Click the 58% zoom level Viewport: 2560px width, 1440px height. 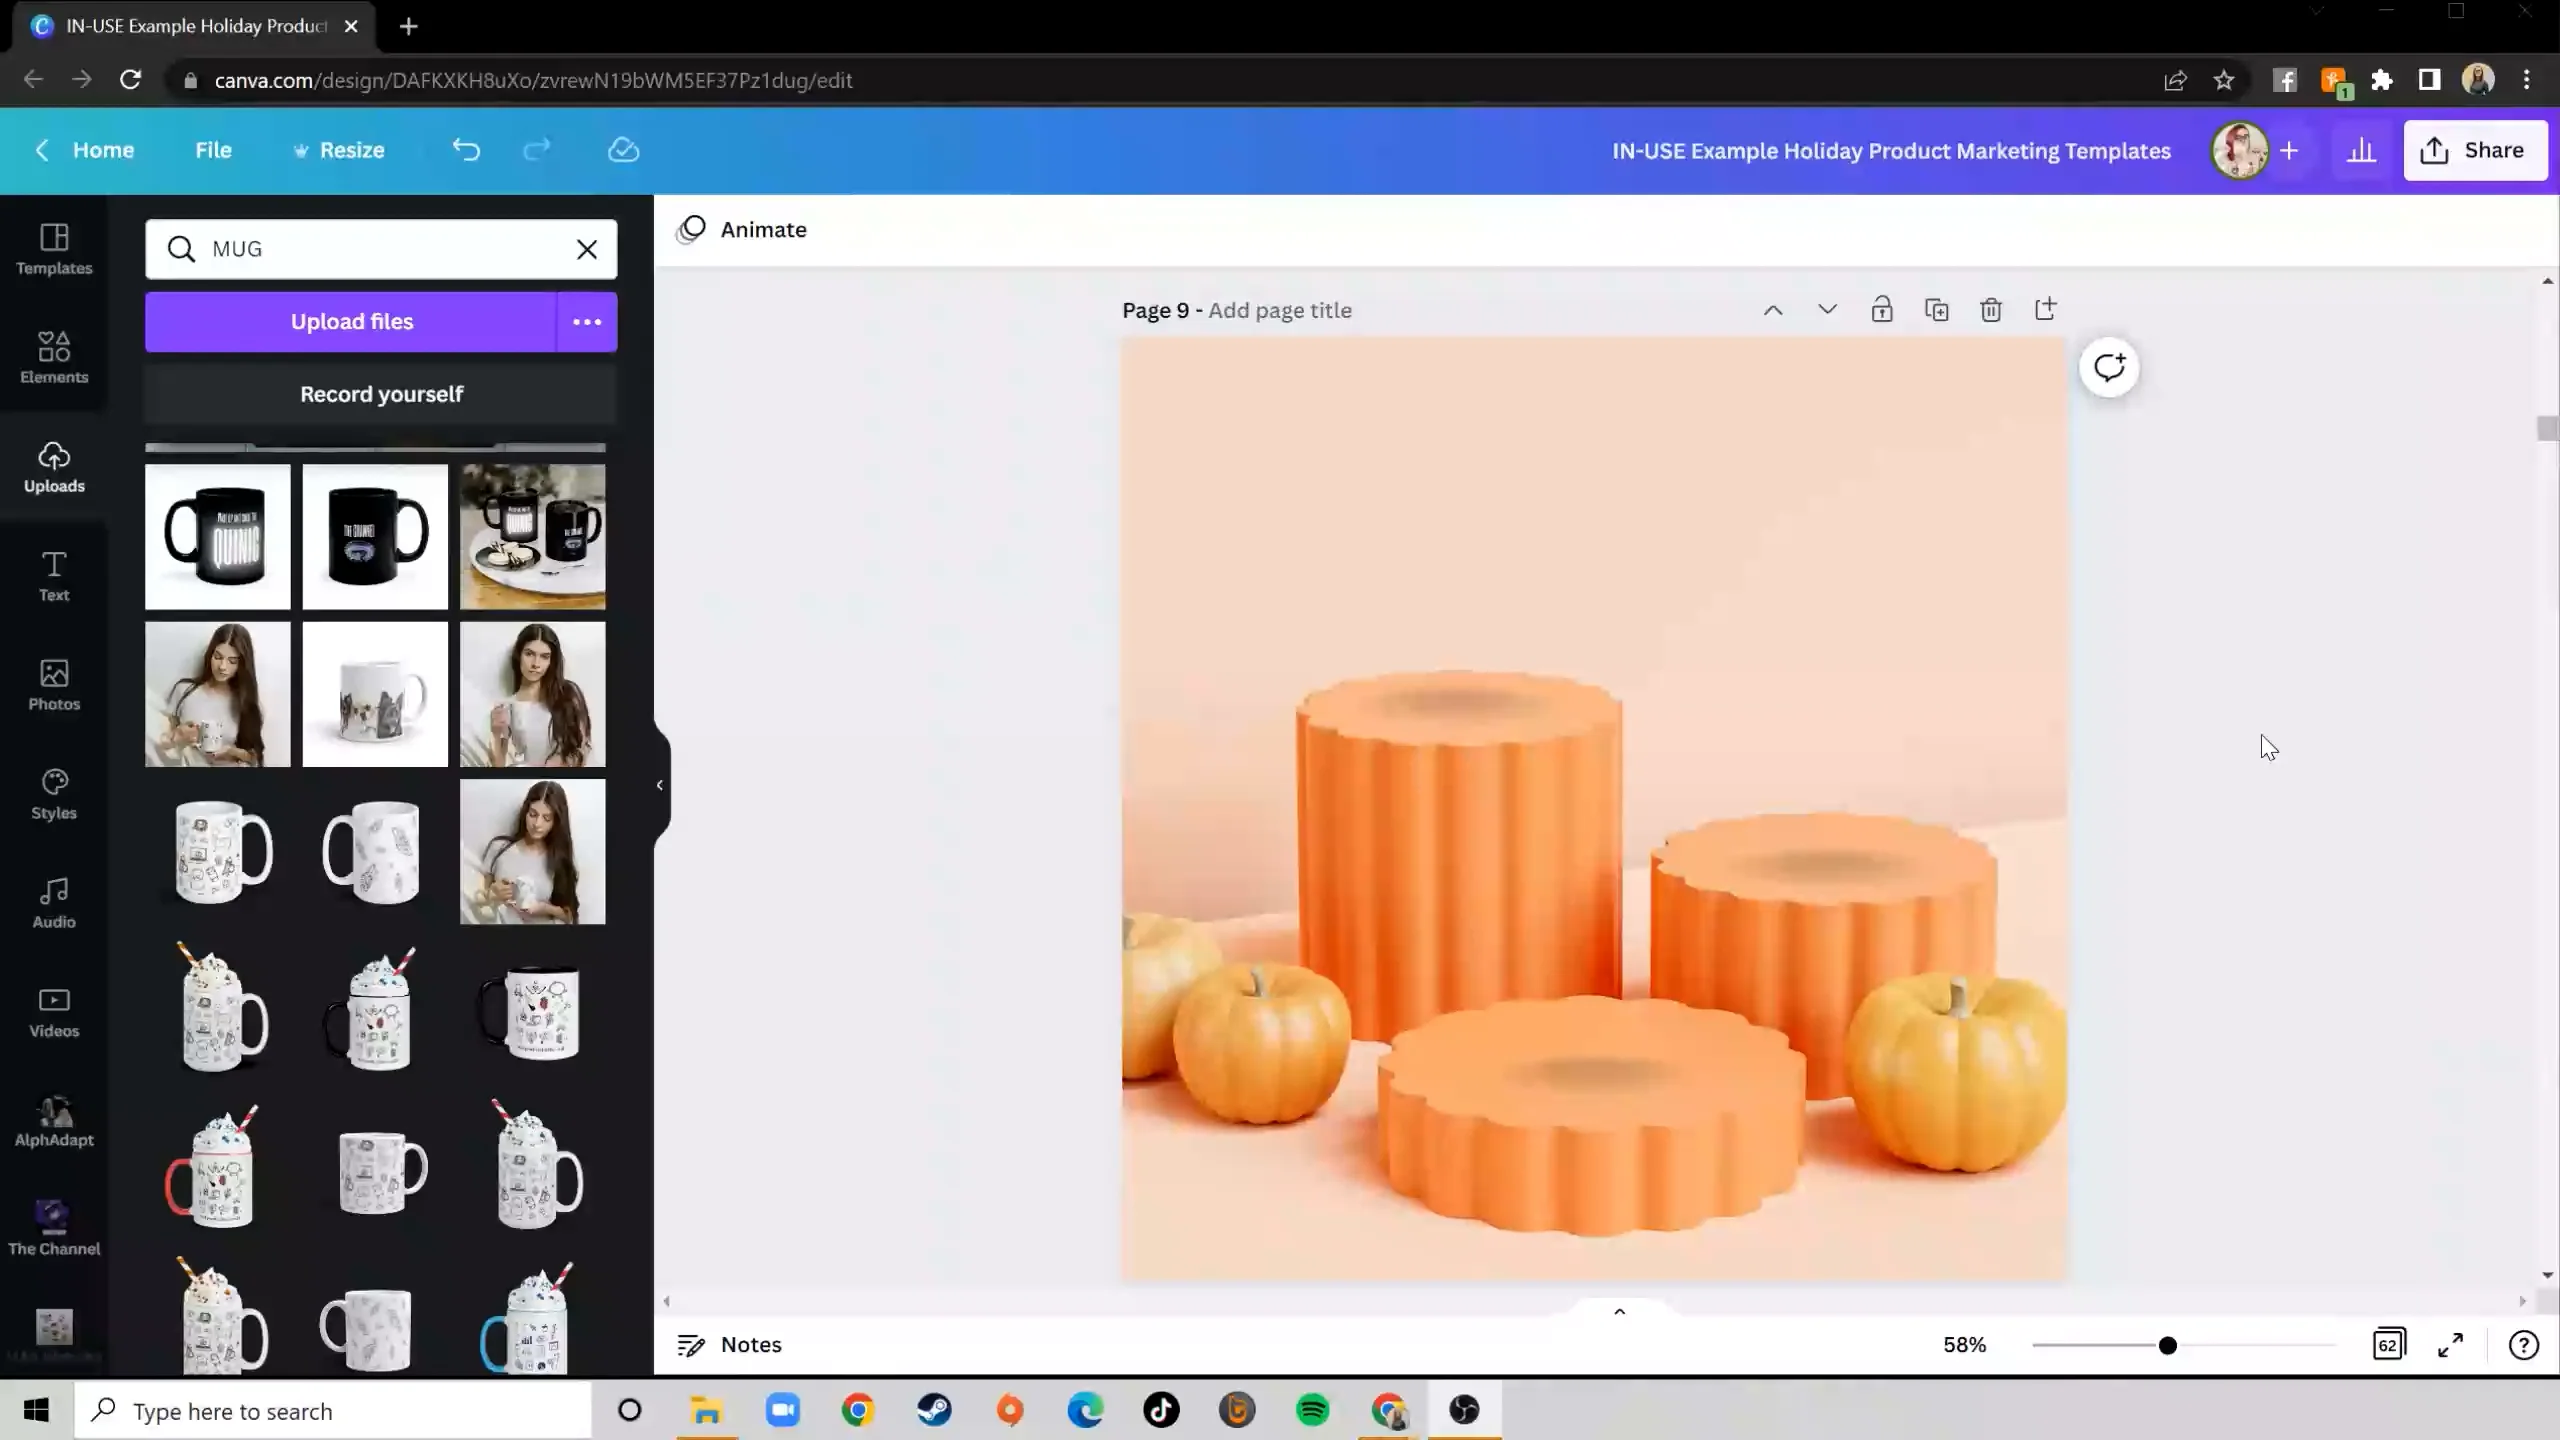click(1964, 1345)
